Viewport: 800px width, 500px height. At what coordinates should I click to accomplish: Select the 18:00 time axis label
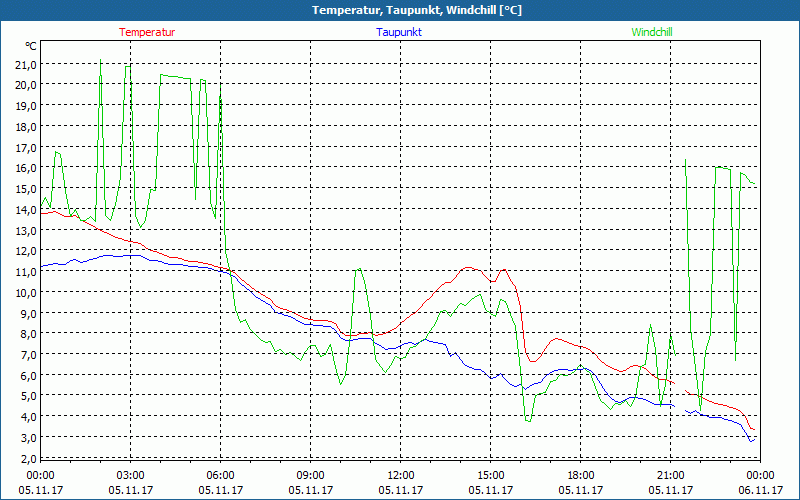(581, 475)
